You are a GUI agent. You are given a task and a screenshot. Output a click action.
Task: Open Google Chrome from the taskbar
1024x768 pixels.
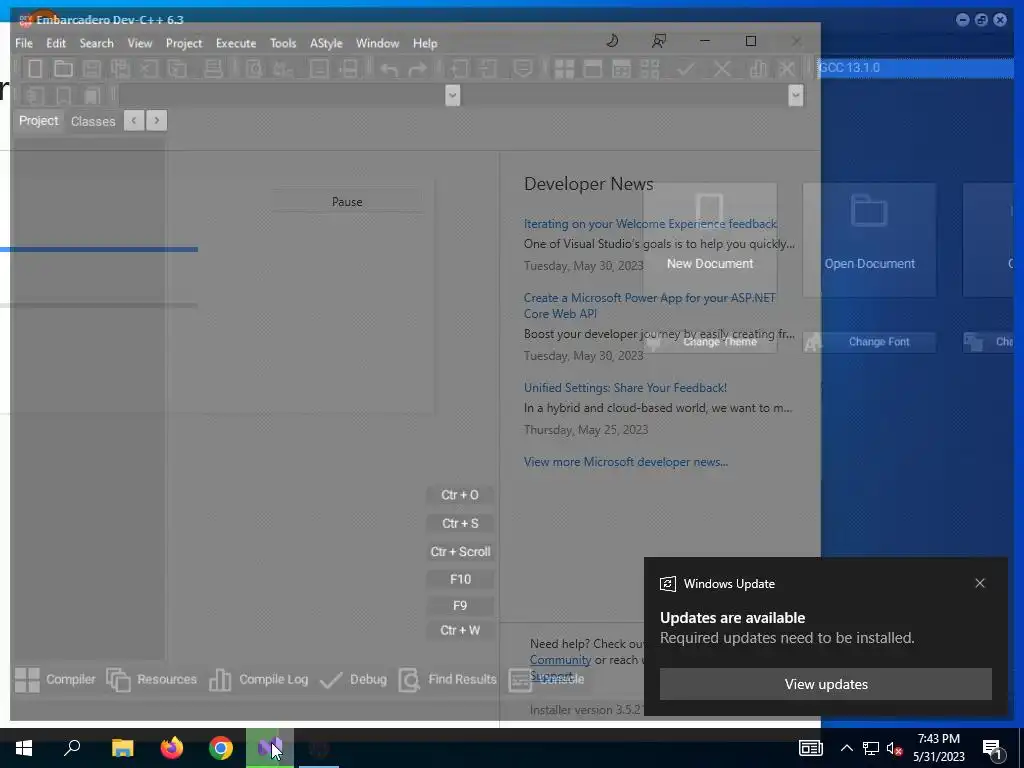[x=221, y=748]
